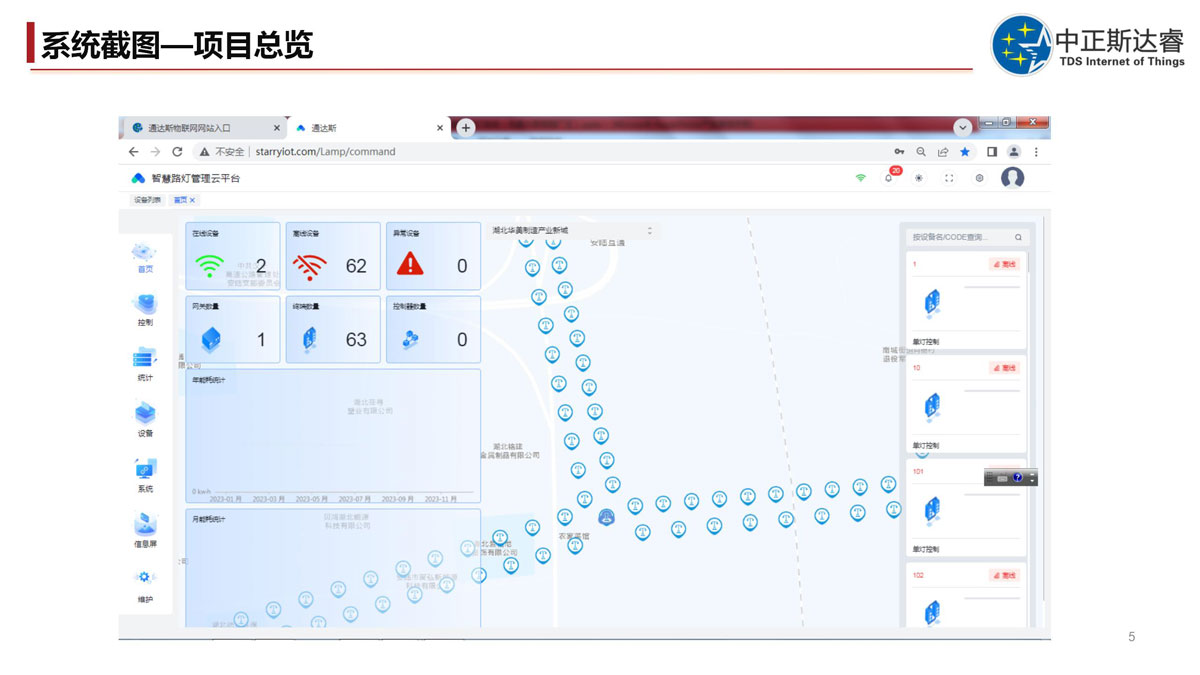Click the 离线 status tag on device 1
The height and width of the screenshot is (675, 1200).
[1005, 264]
